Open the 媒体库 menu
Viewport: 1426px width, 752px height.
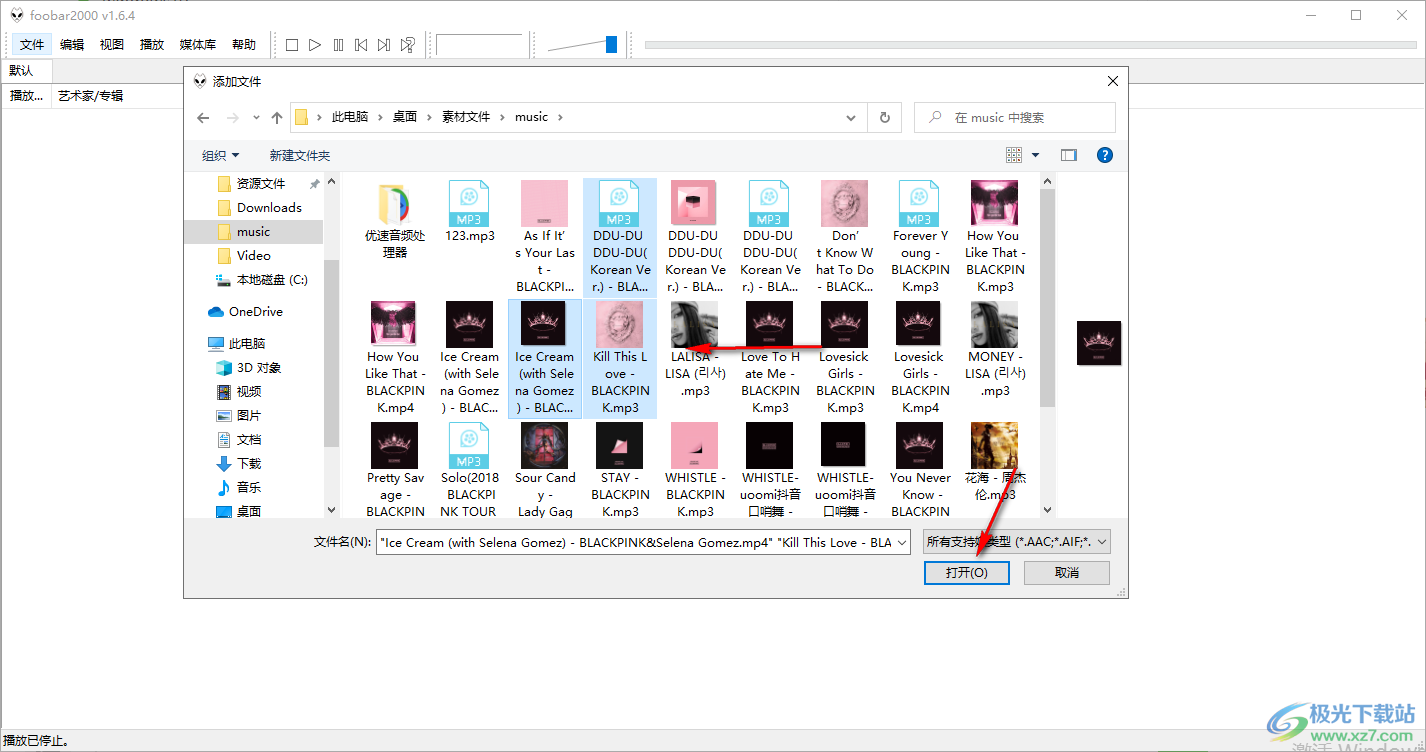[198, 45]
